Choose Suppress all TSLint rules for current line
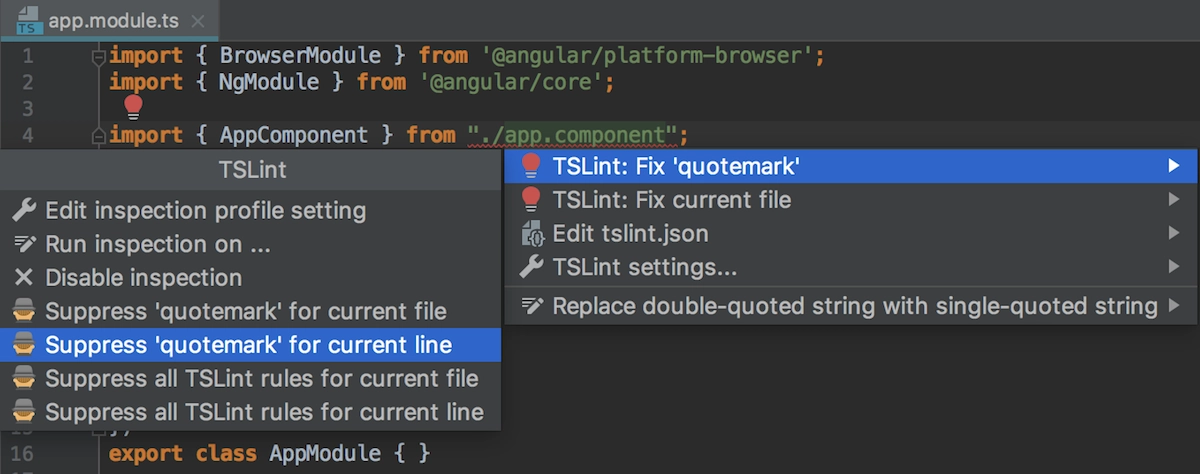The width and height of the screenshot is (1200, 474). point(250,412)
